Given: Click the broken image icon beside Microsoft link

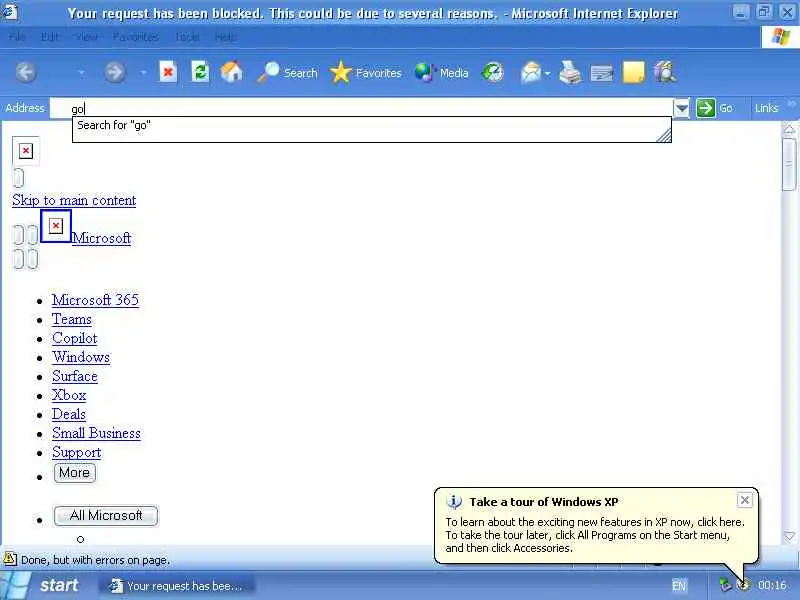Looking at the screenshot, I should click(x=56, y=226).
